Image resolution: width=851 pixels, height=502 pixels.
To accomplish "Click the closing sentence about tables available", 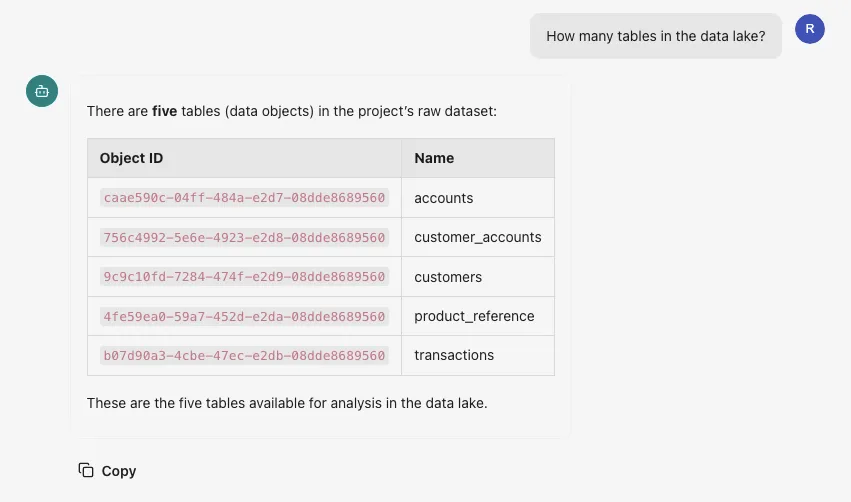I will point(286,403).
